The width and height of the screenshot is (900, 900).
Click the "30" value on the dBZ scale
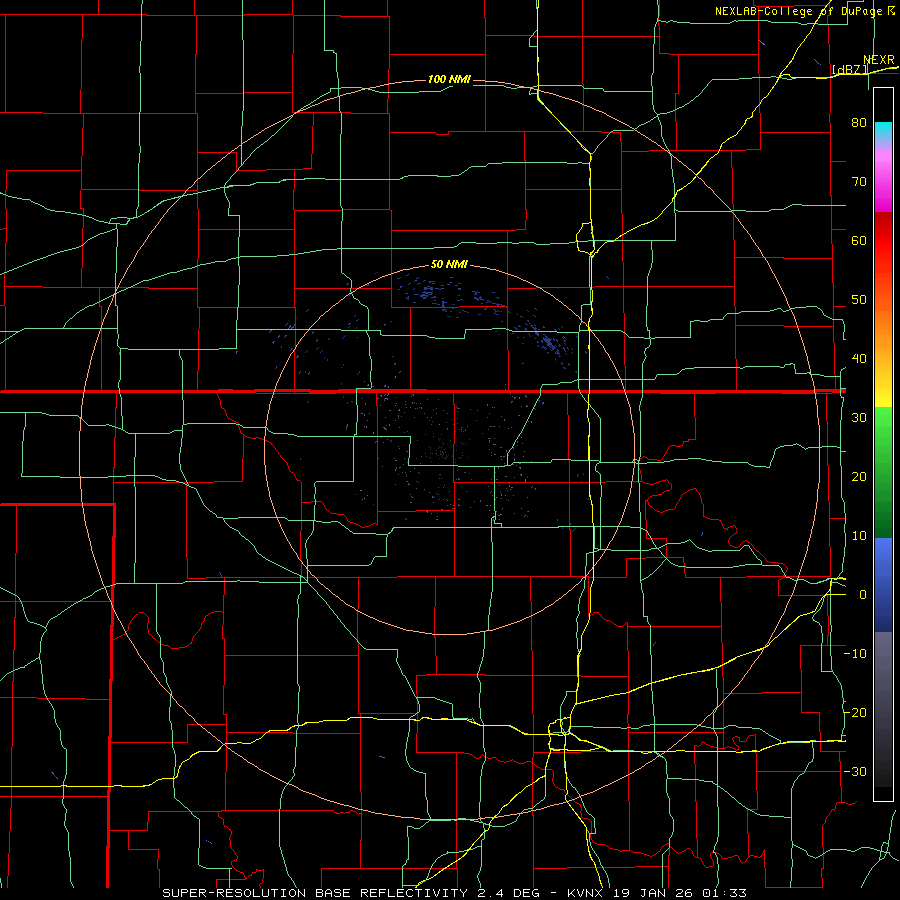(x=859, y=417)
